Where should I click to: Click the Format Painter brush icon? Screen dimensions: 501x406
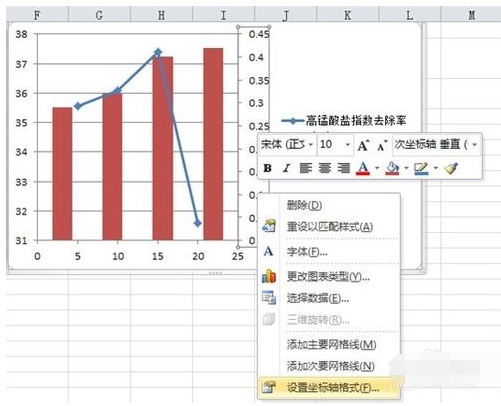(x=451, y=168)
